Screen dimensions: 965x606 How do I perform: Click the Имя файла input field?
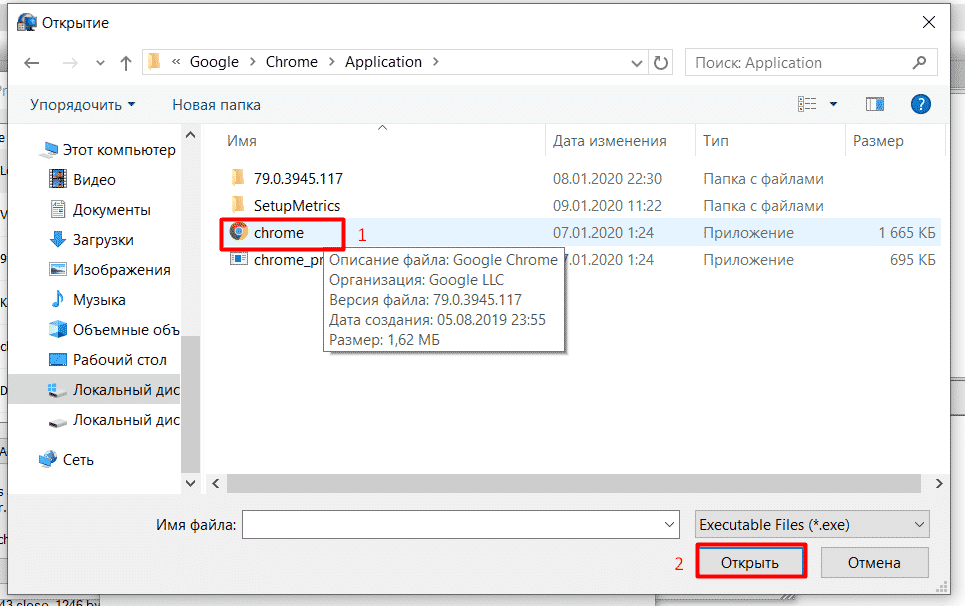(x=450, y=524)
